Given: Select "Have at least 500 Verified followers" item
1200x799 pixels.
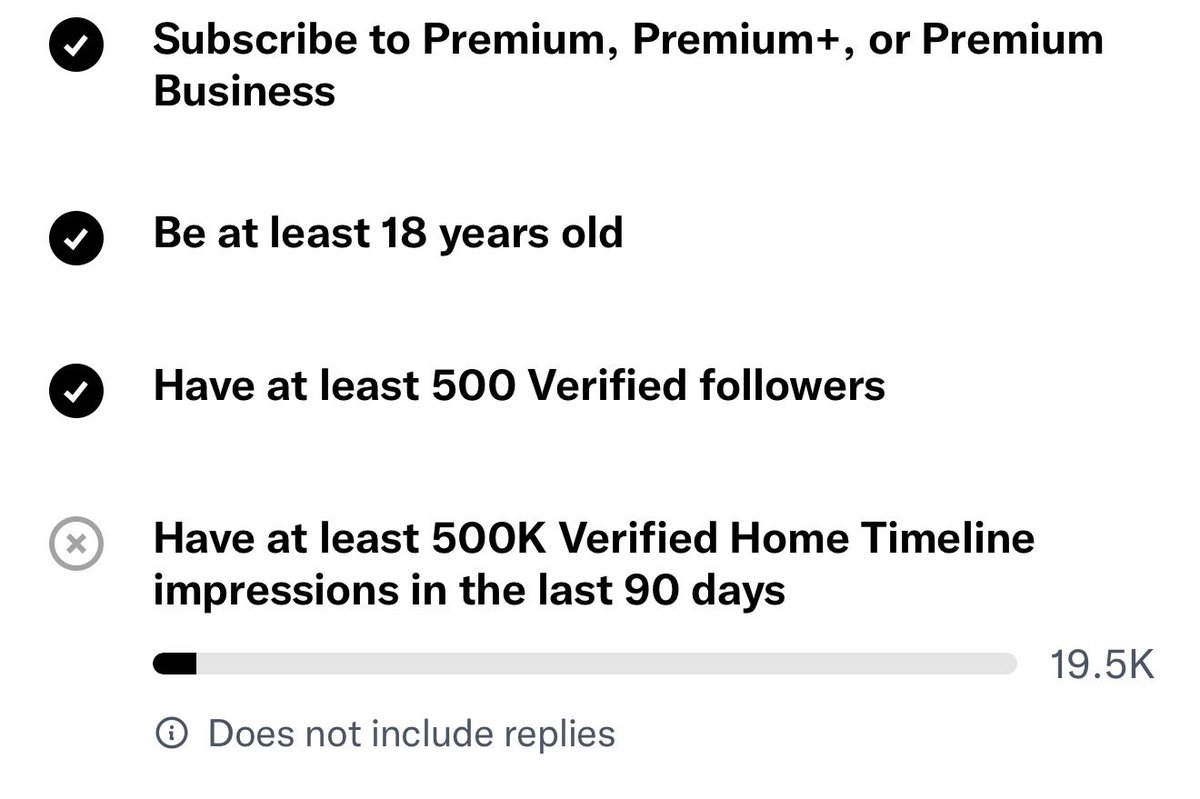Looking at the screenshot, I should coord(519,386).
